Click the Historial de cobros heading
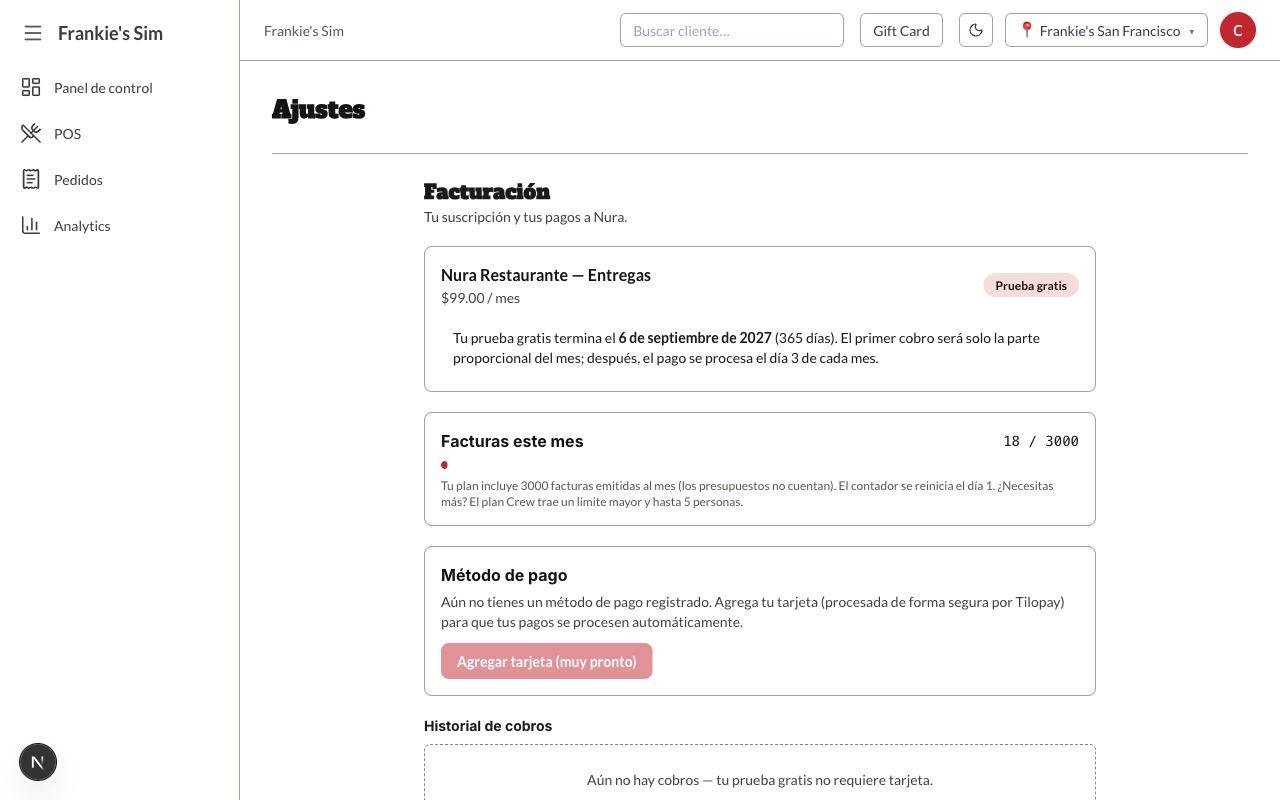Viewport: 1280px width, 800px height. (x=488, y=726)
